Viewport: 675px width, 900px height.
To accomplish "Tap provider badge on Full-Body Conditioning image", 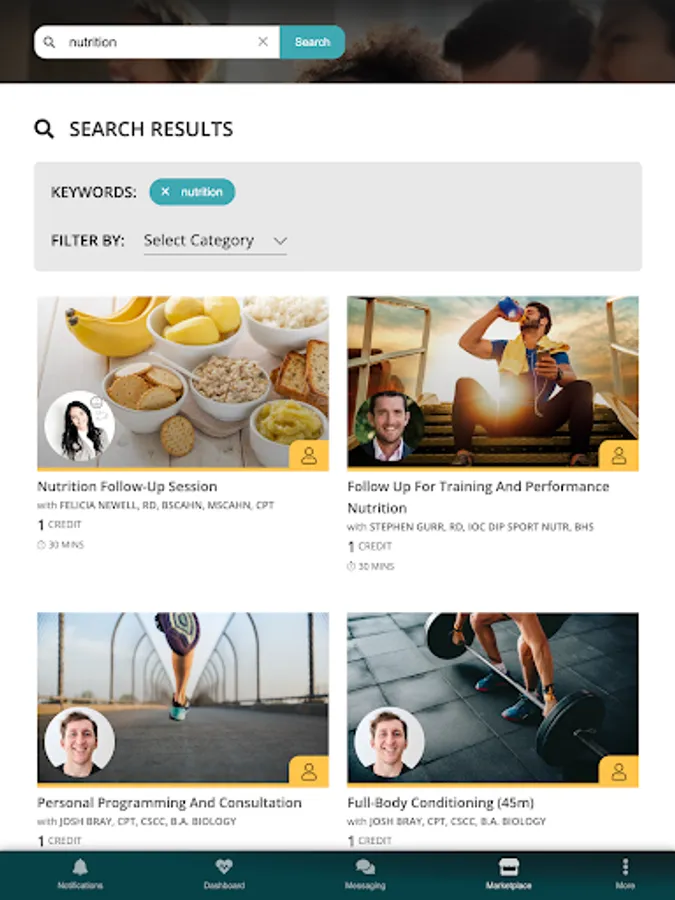I will pyautogui.click(x=619, y=771).
